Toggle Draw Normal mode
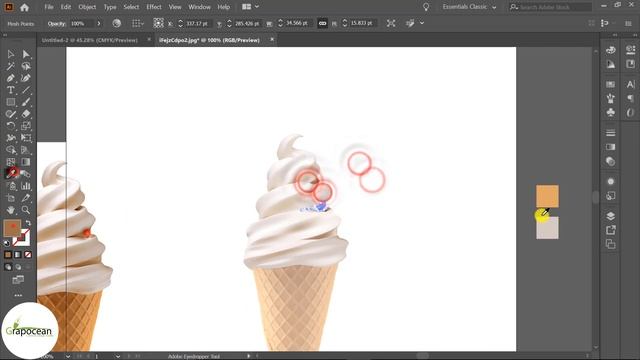 point(8,267)
